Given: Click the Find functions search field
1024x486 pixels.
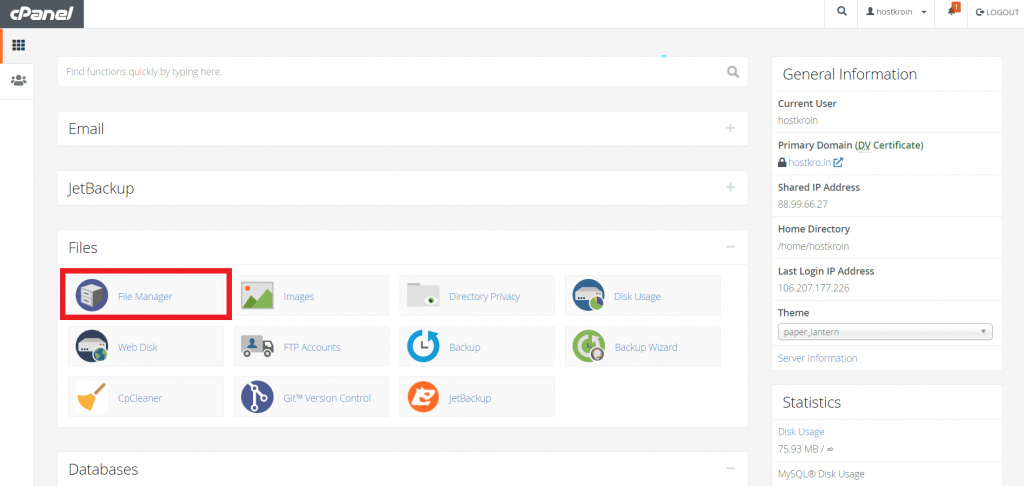Looking at the screenshot, I should tap(392, 71).
